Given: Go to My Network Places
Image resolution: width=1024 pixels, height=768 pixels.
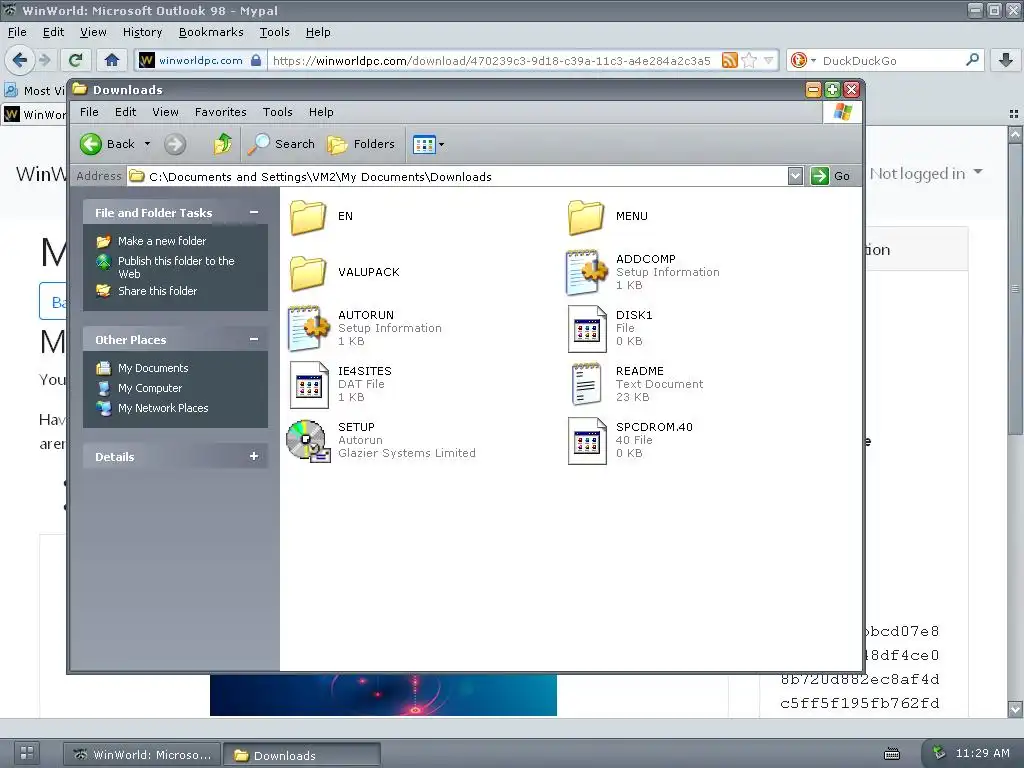Looking at the screenshot, I should [x=163, y=408].
